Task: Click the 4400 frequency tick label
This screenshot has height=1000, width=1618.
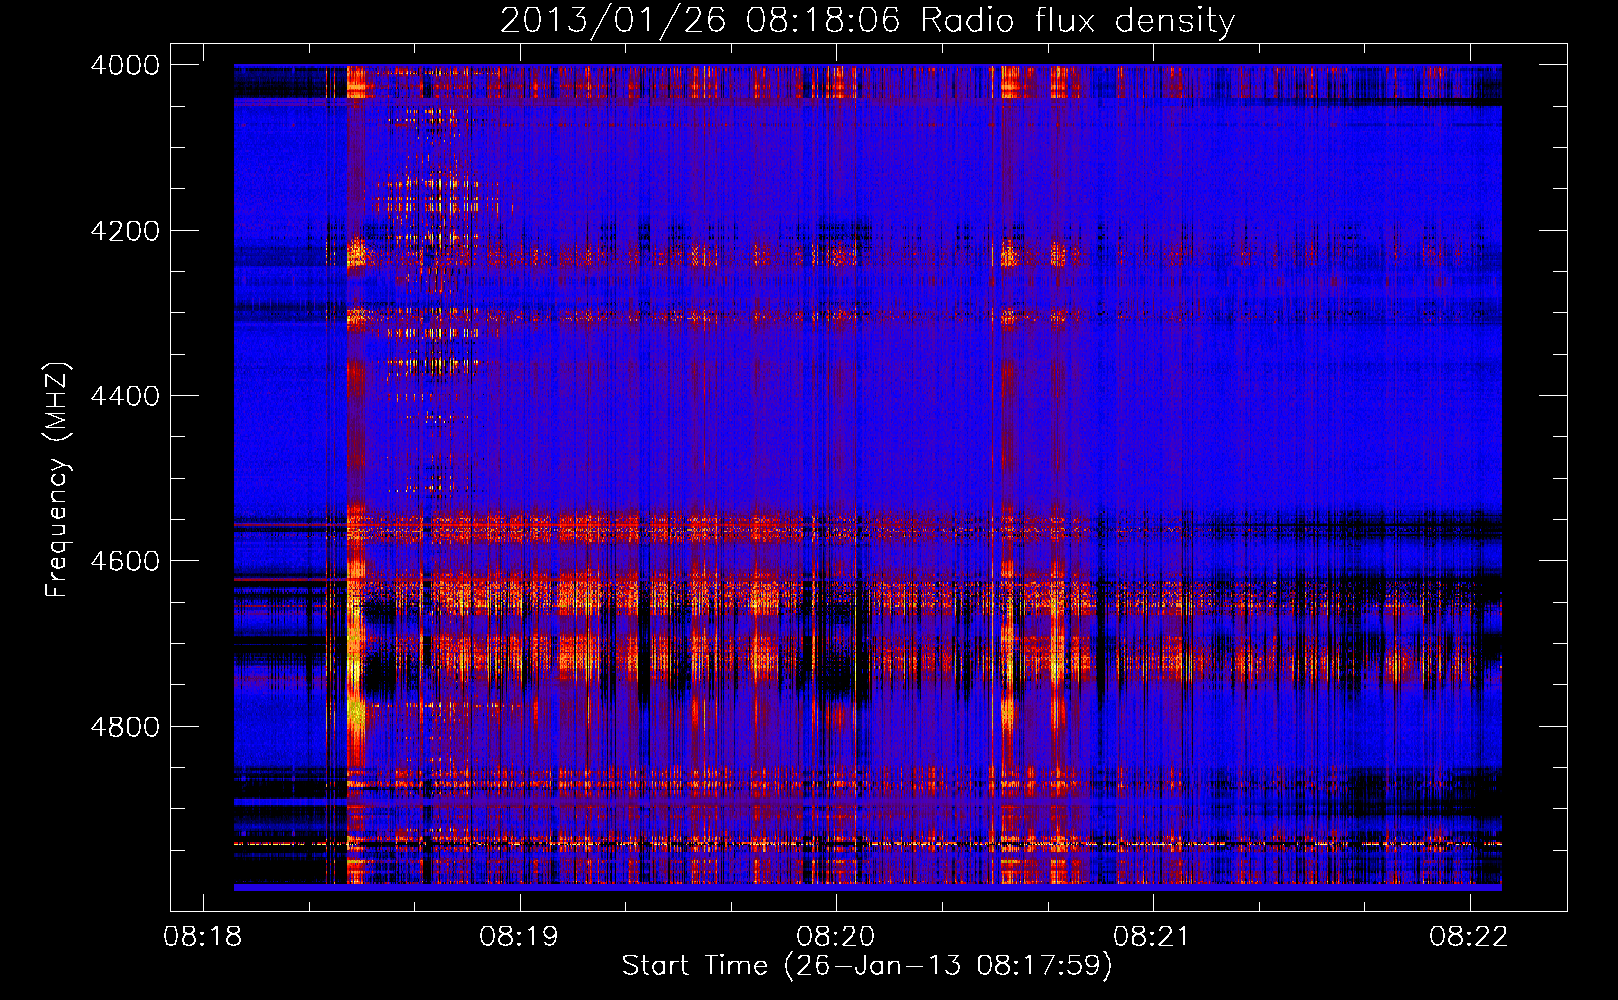Action: click(x=125, y=396)
